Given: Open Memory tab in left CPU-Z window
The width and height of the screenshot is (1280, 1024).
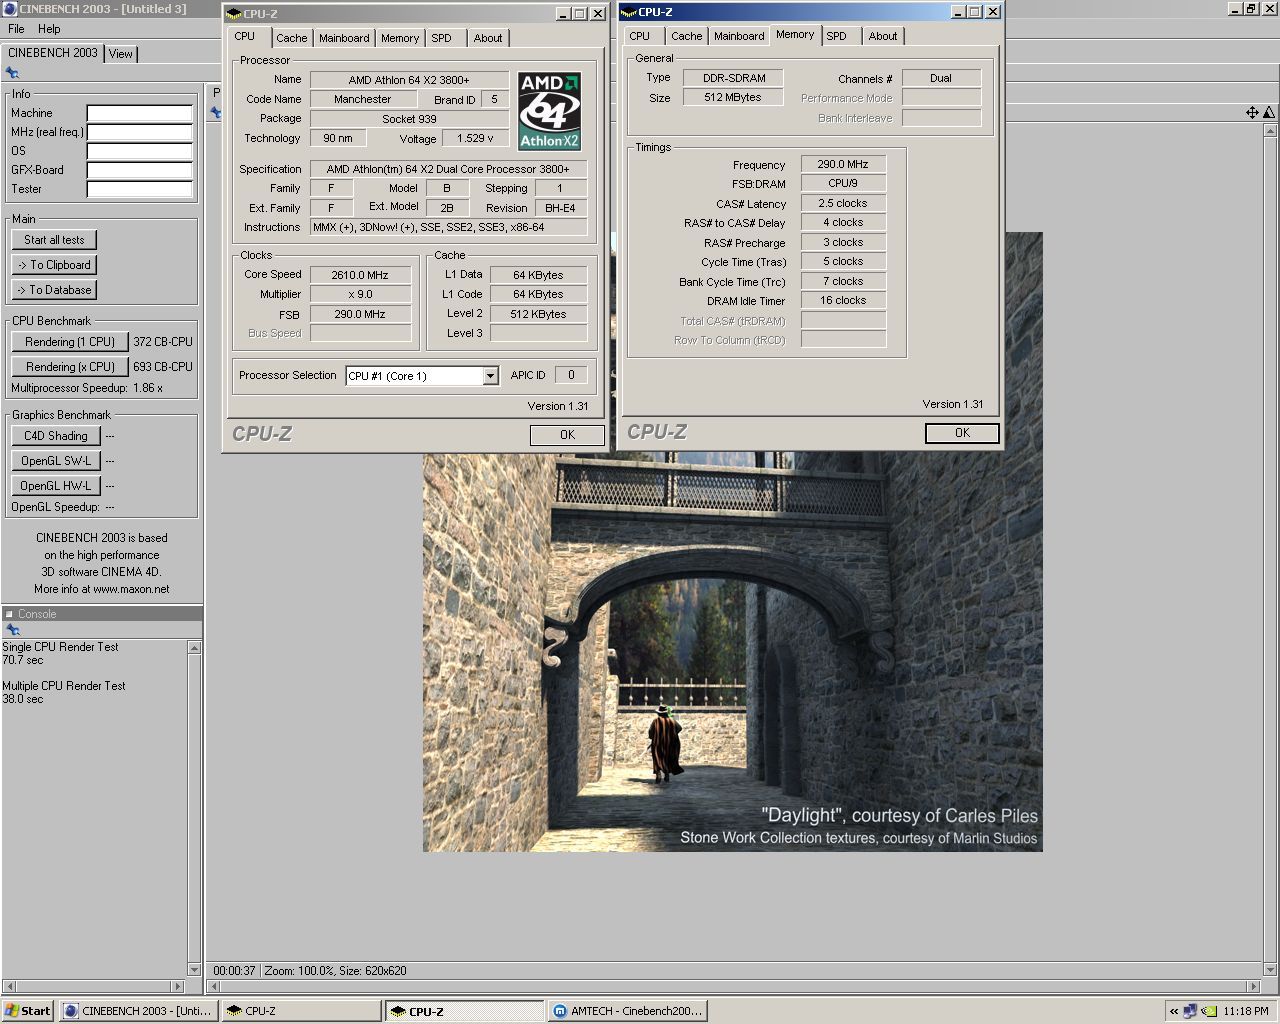Looking at the screenshot, I should (x=400, y=38).
